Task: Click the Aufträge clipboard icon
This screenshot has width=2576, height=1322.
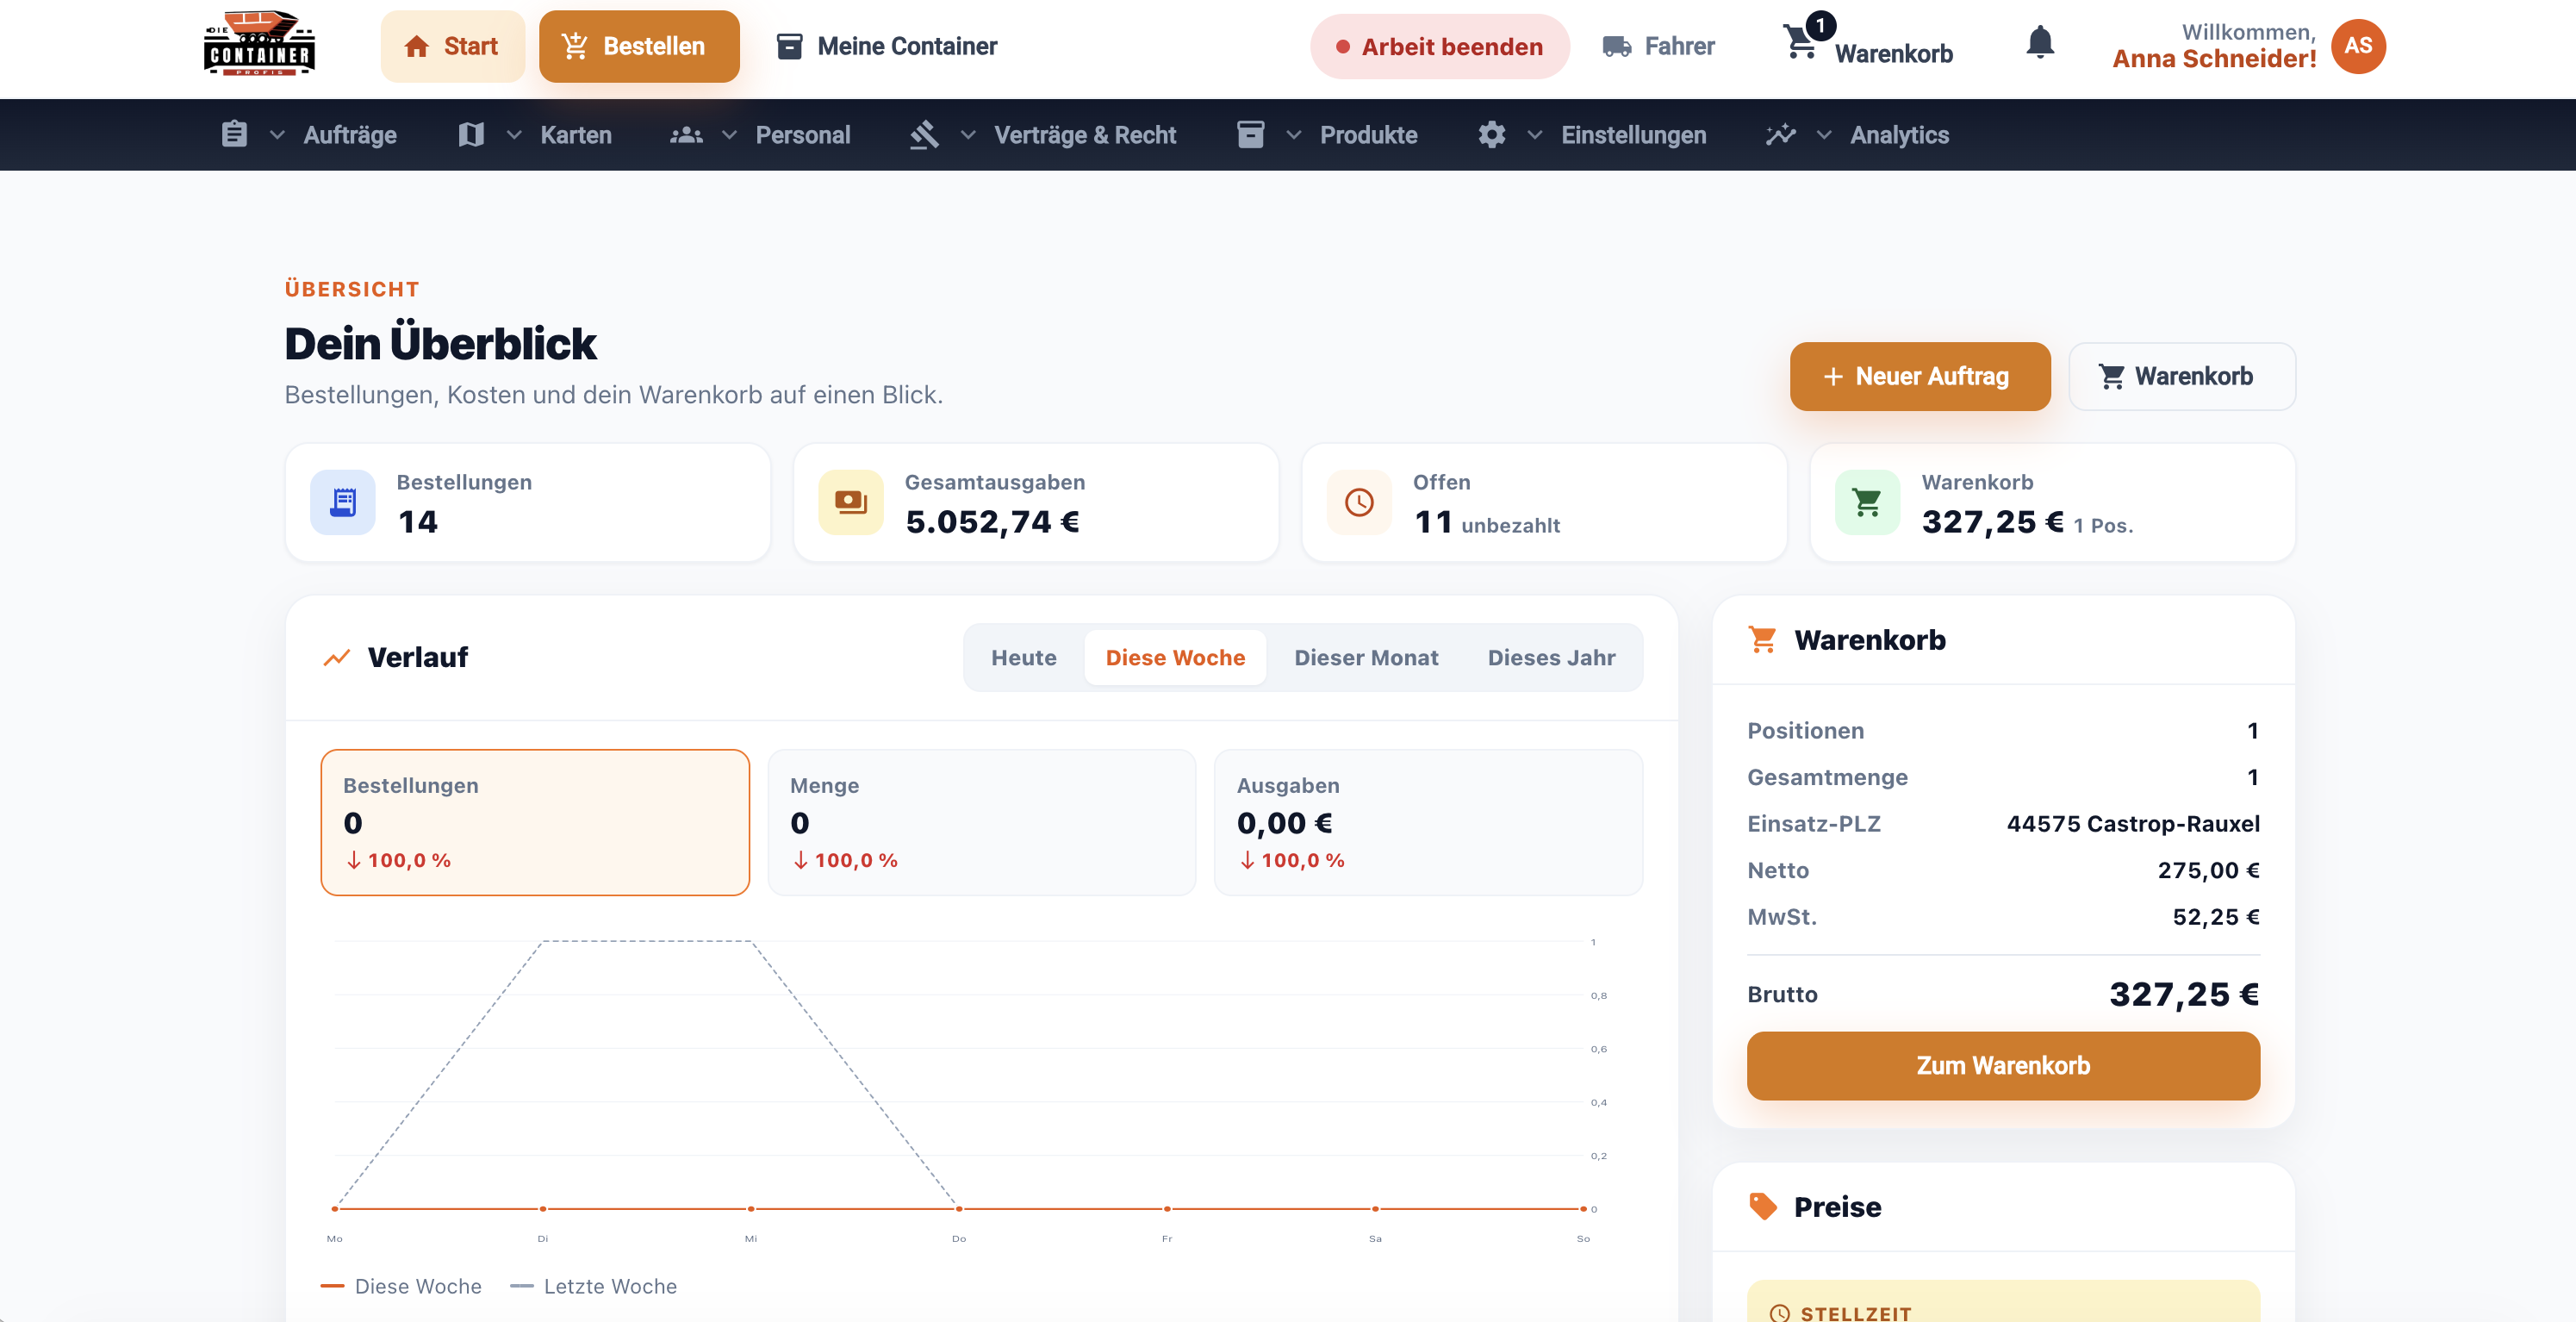Action: click(234, 134)
